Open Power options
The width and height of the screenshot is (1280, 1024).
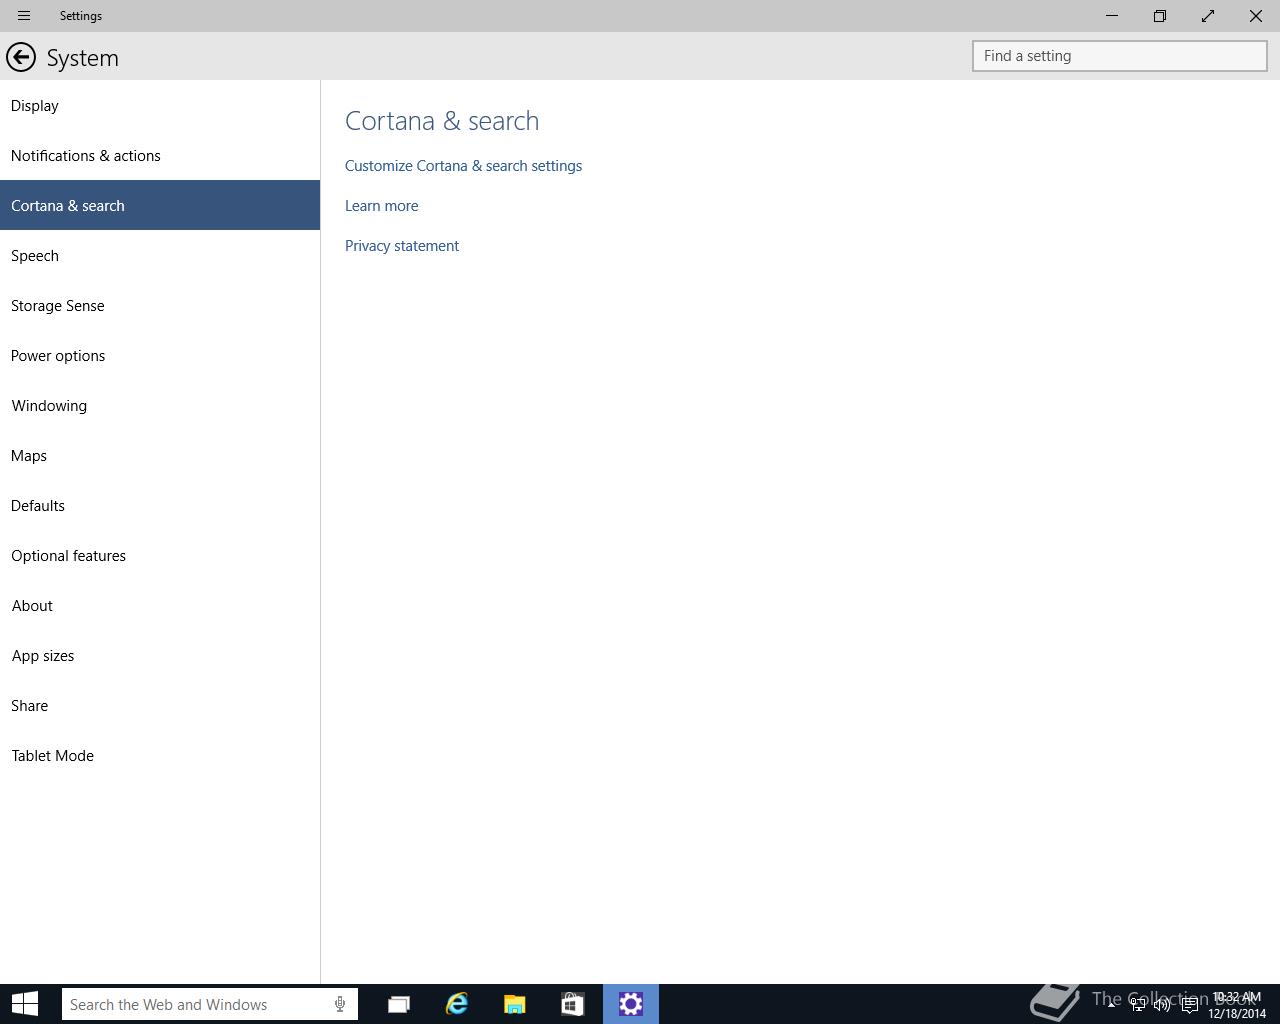[x=160, y=355]
